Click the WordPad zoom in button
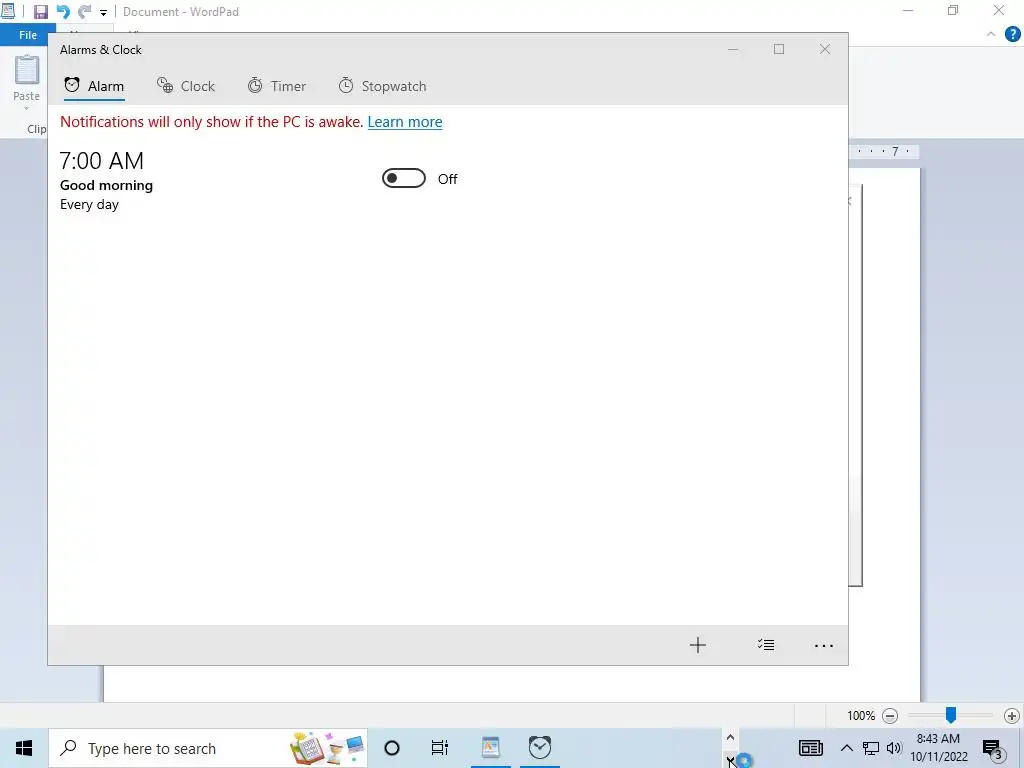 [x=1012, y=716]
